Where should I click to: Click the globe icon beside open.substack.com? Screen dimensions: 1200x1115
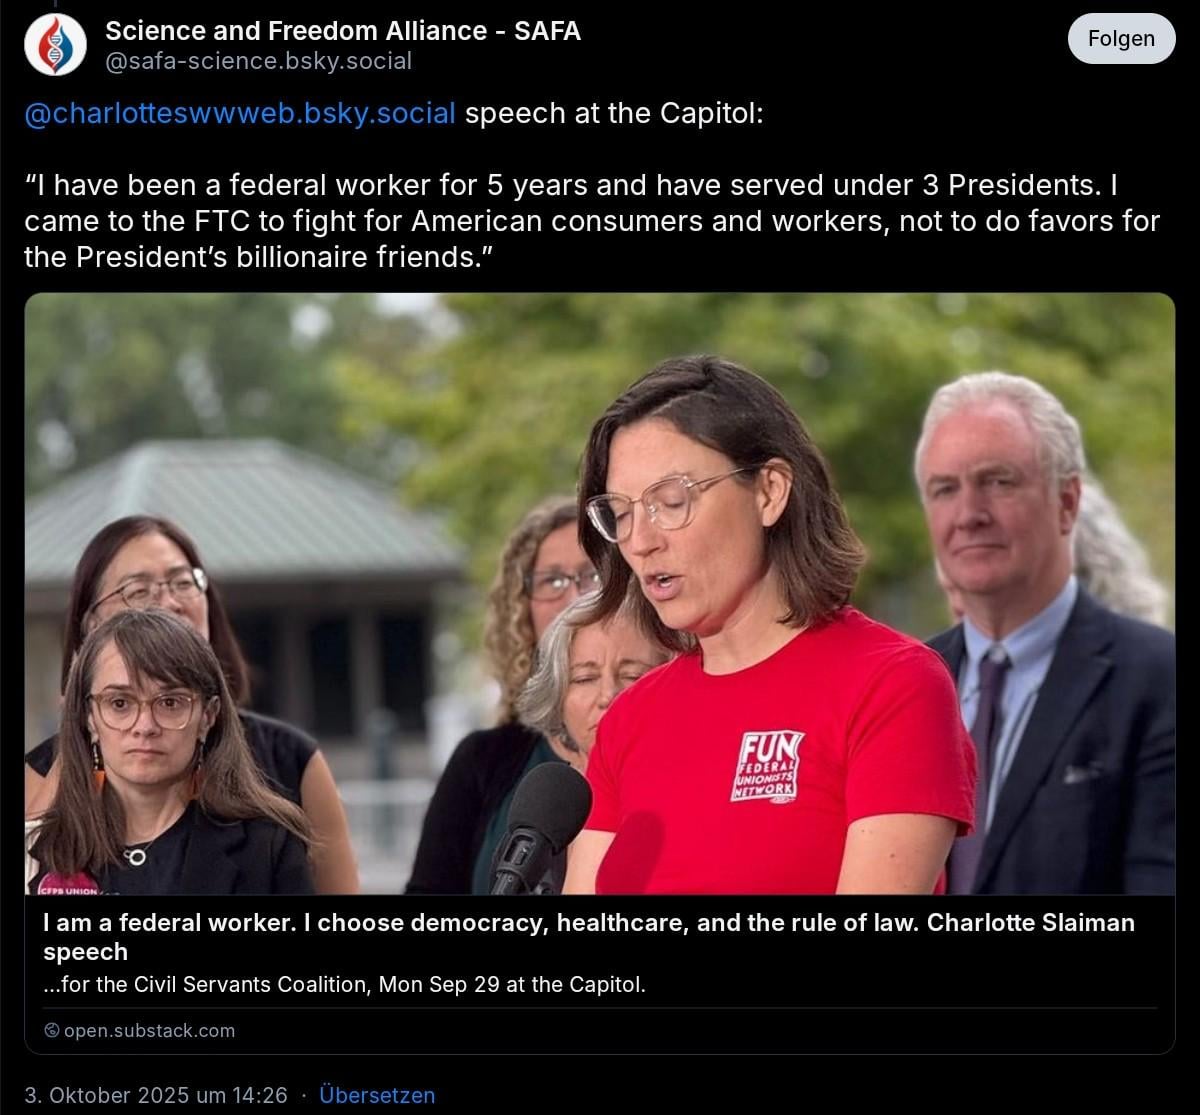52,1030
